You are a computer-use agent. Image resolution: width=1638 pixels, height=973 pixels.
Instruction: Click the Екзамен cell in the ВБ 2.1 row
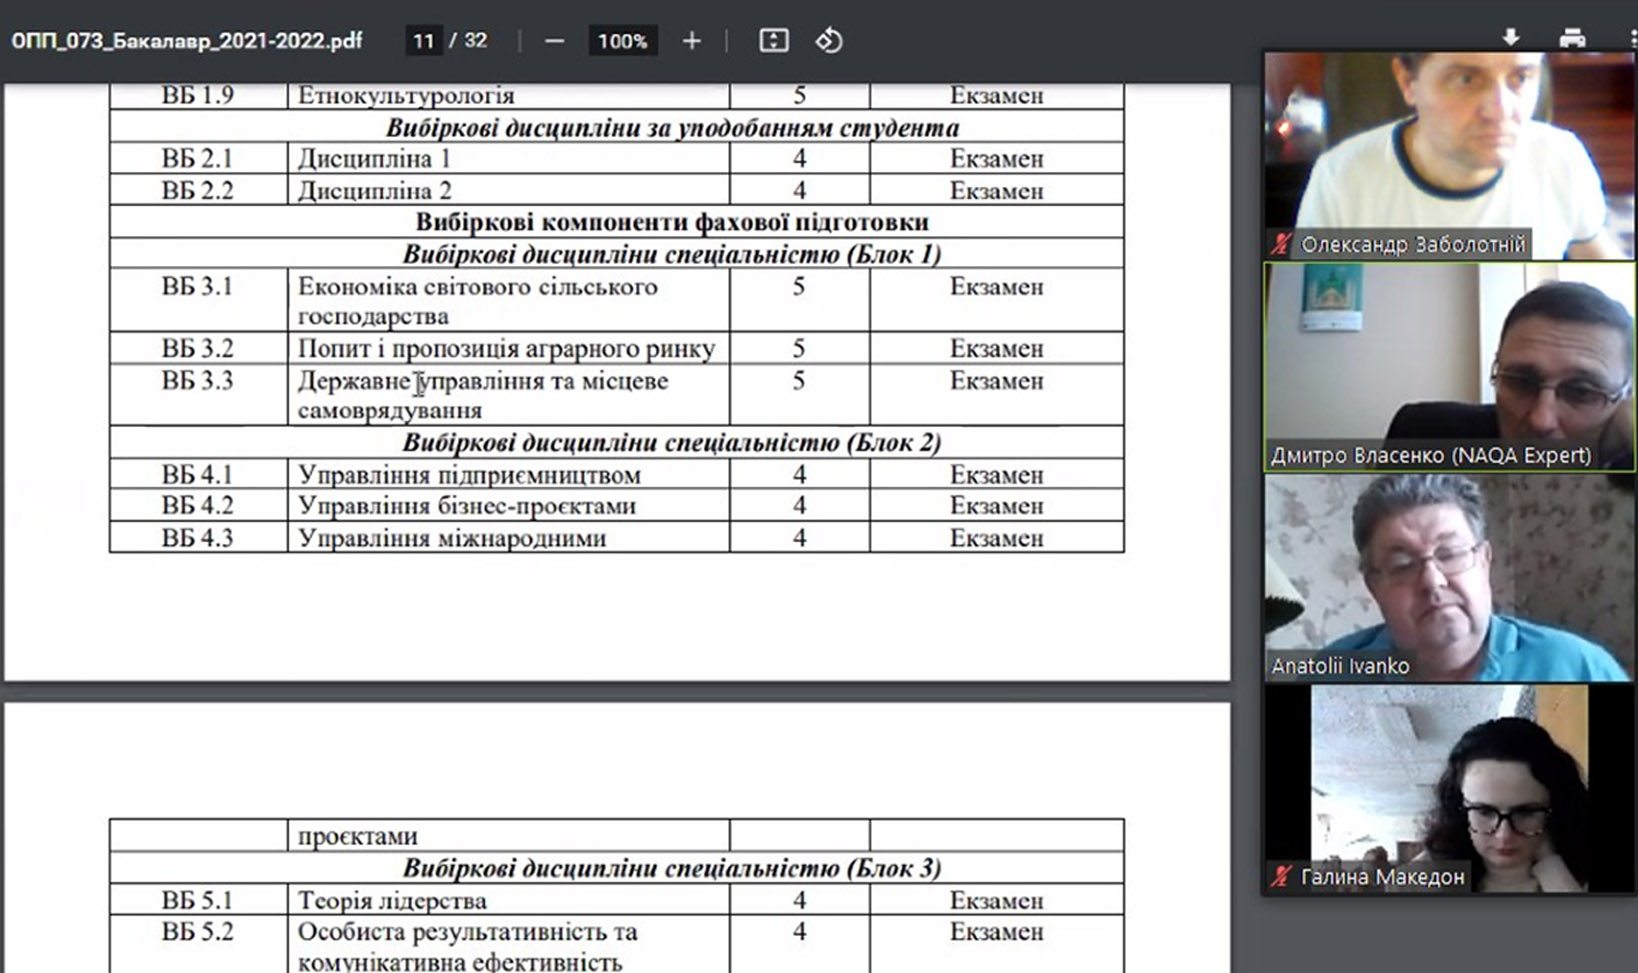click(x=996, y=159)
